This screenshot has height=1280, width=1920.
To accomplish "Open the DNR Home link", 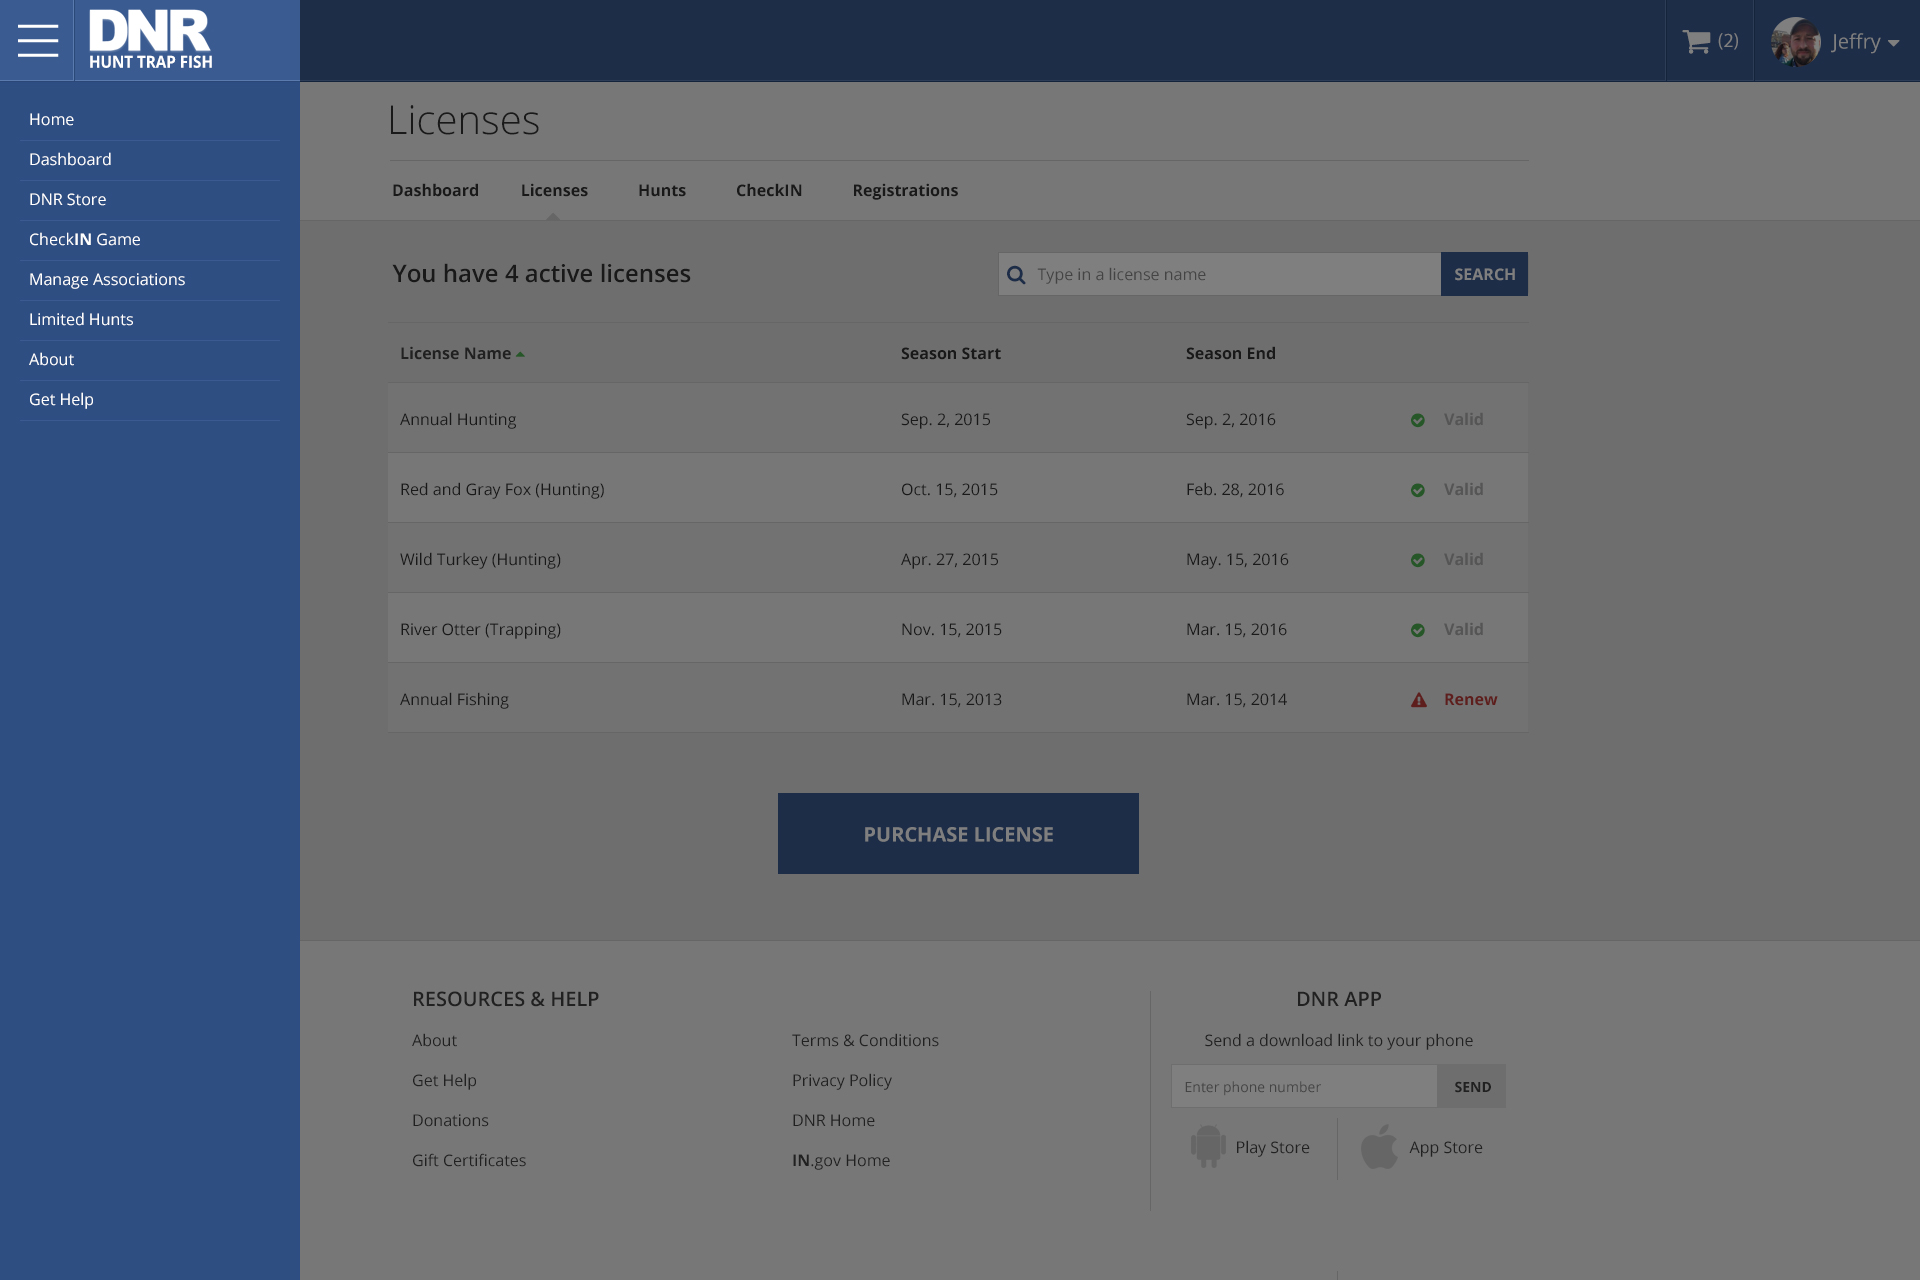I will point(833,1120).
